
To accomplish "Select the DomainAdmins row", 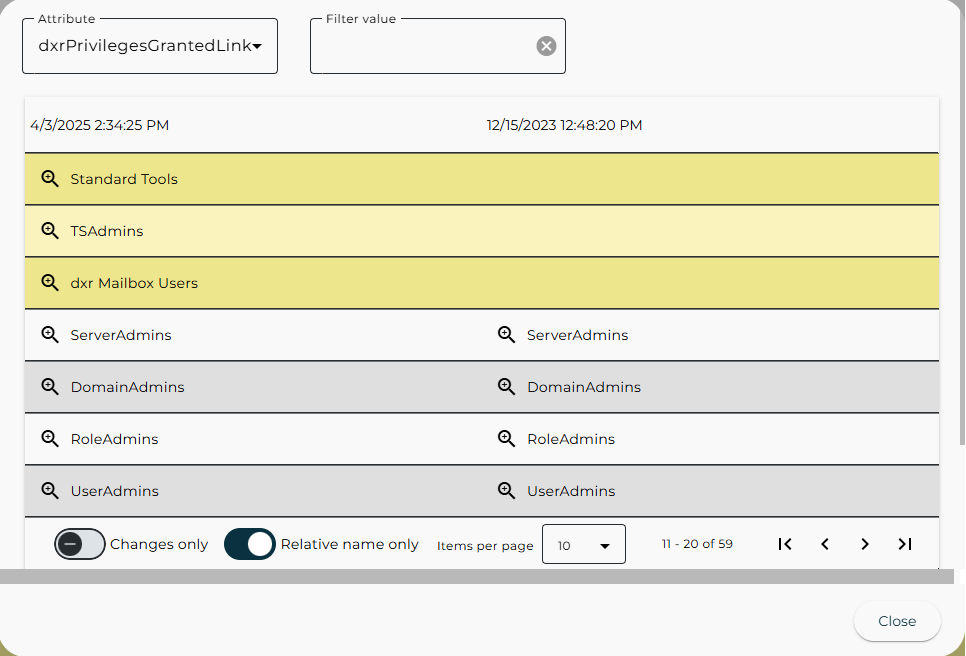I will 300,386.
